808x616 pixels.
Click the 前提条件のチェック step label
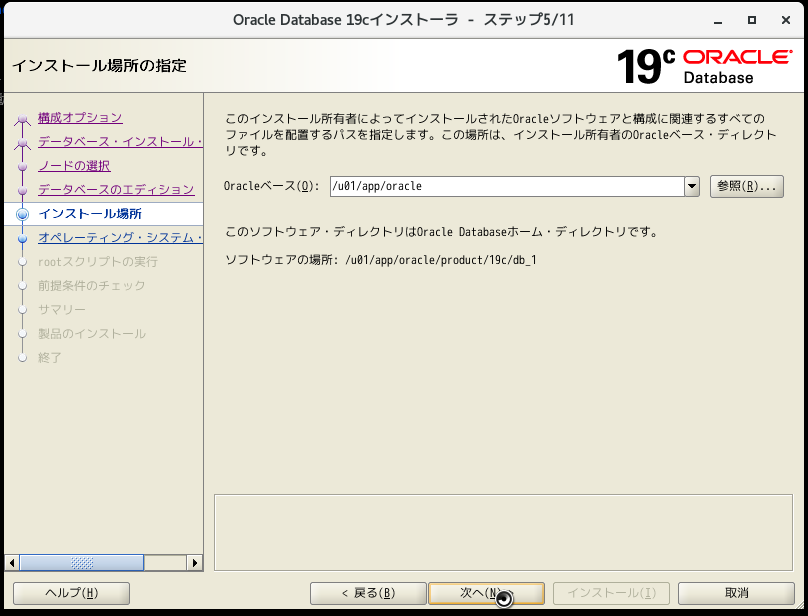tap(92, 286)
